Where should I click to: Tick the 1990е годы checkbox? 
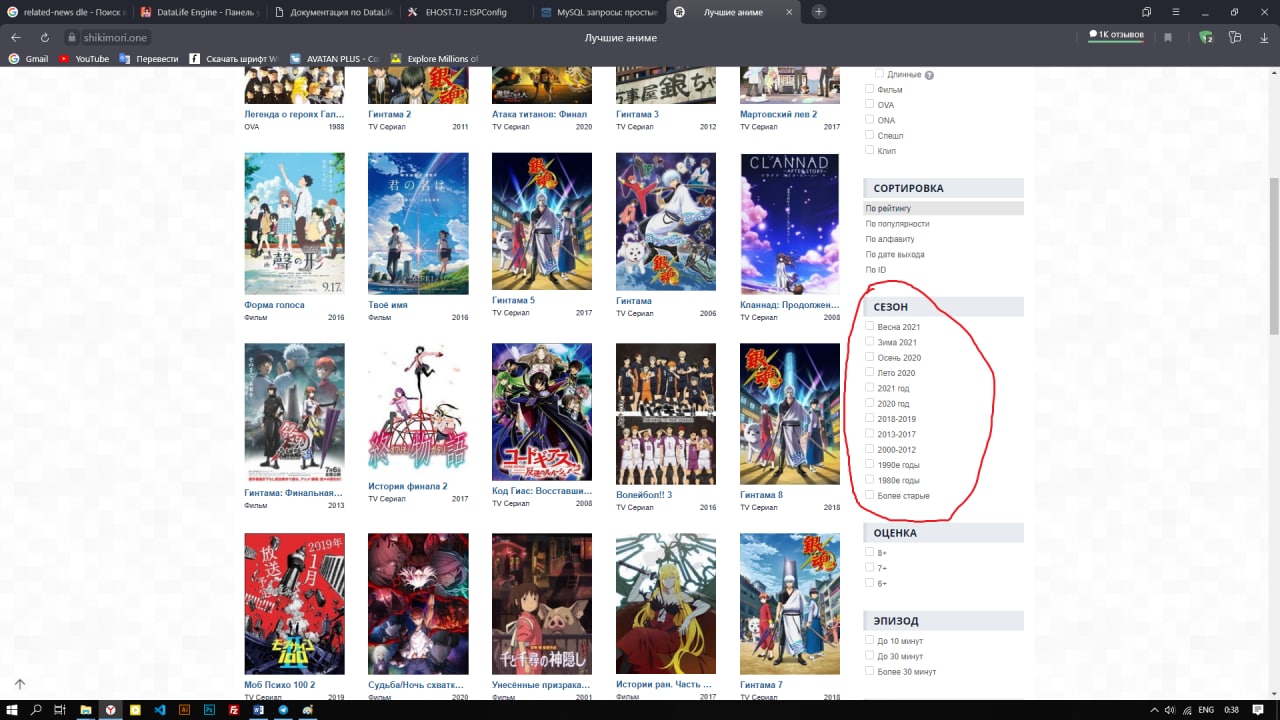coord(870,464)
